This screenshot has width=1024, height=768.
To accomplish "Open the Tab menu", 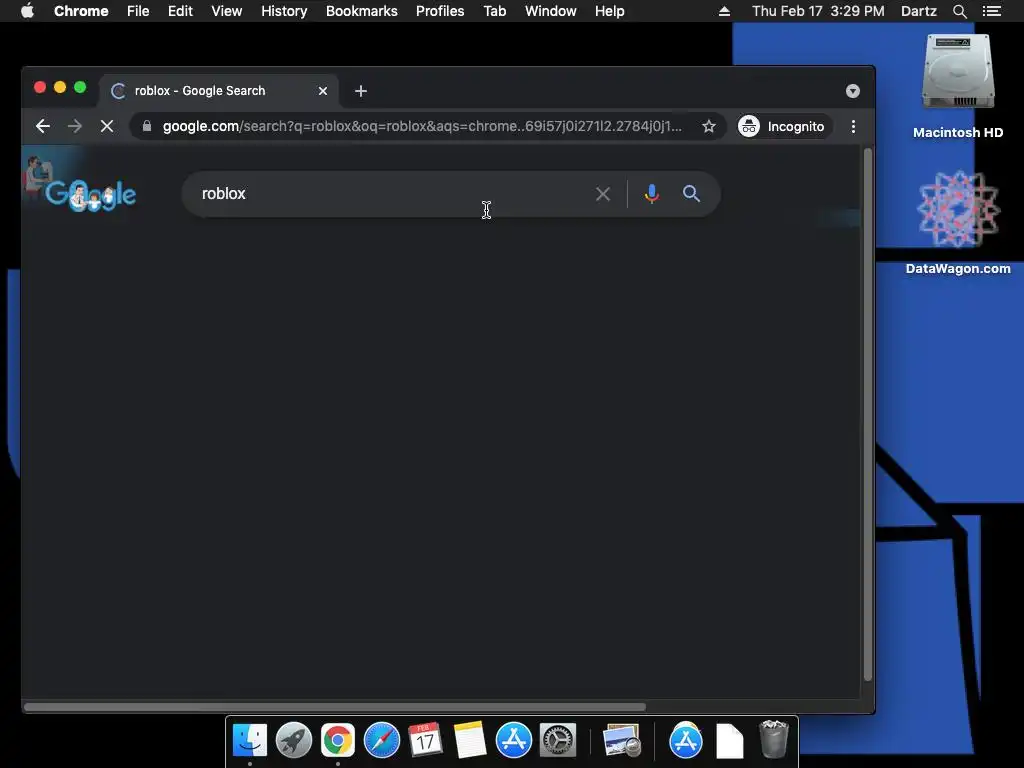I will (494, 11).
